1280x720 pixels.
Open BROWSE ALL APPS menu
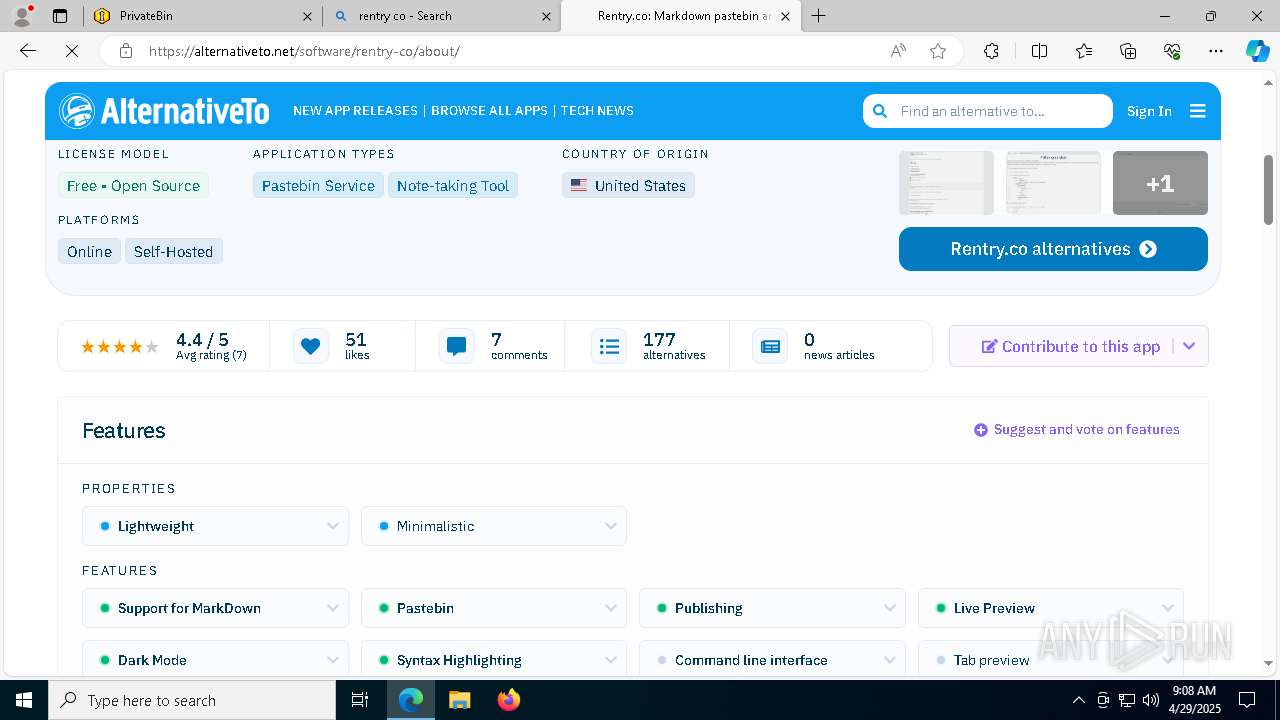pyautogui.click(x=489, y=111)
